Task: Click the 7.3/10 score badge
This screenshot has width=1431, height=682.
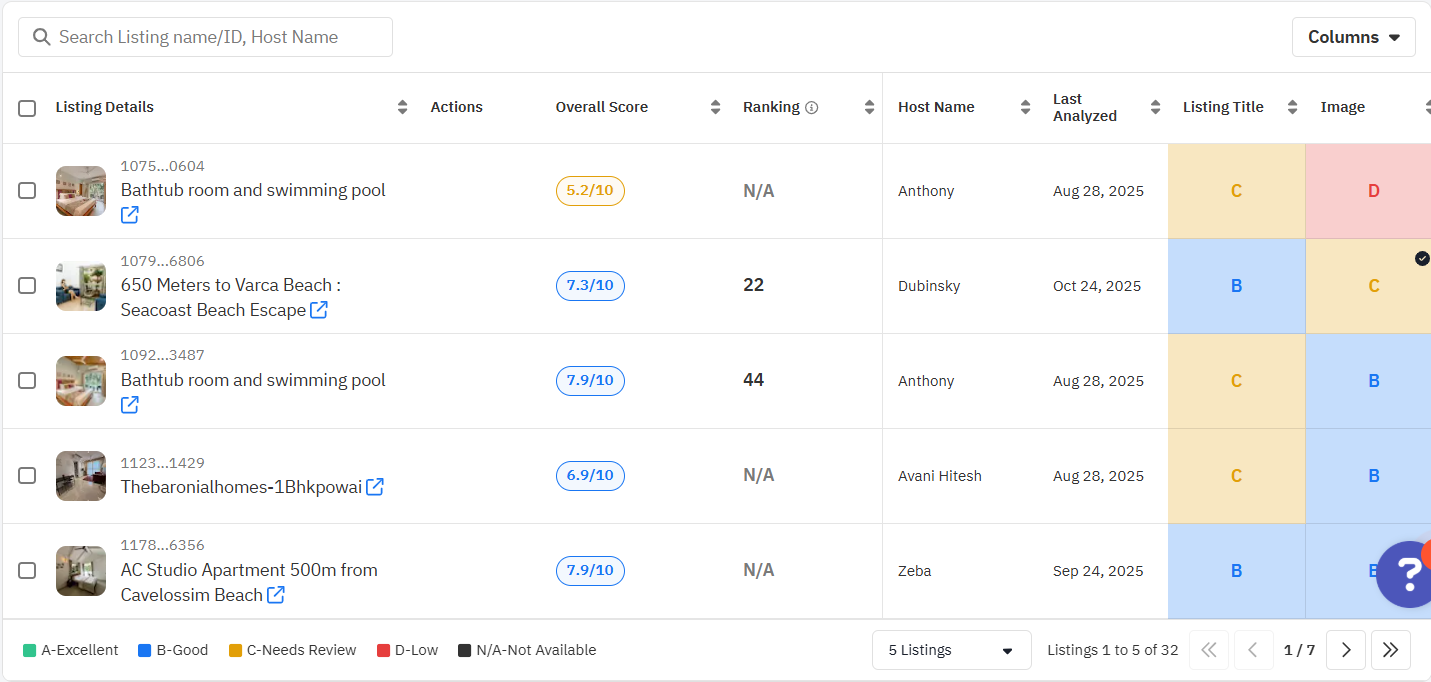Action: click(590, 286)
